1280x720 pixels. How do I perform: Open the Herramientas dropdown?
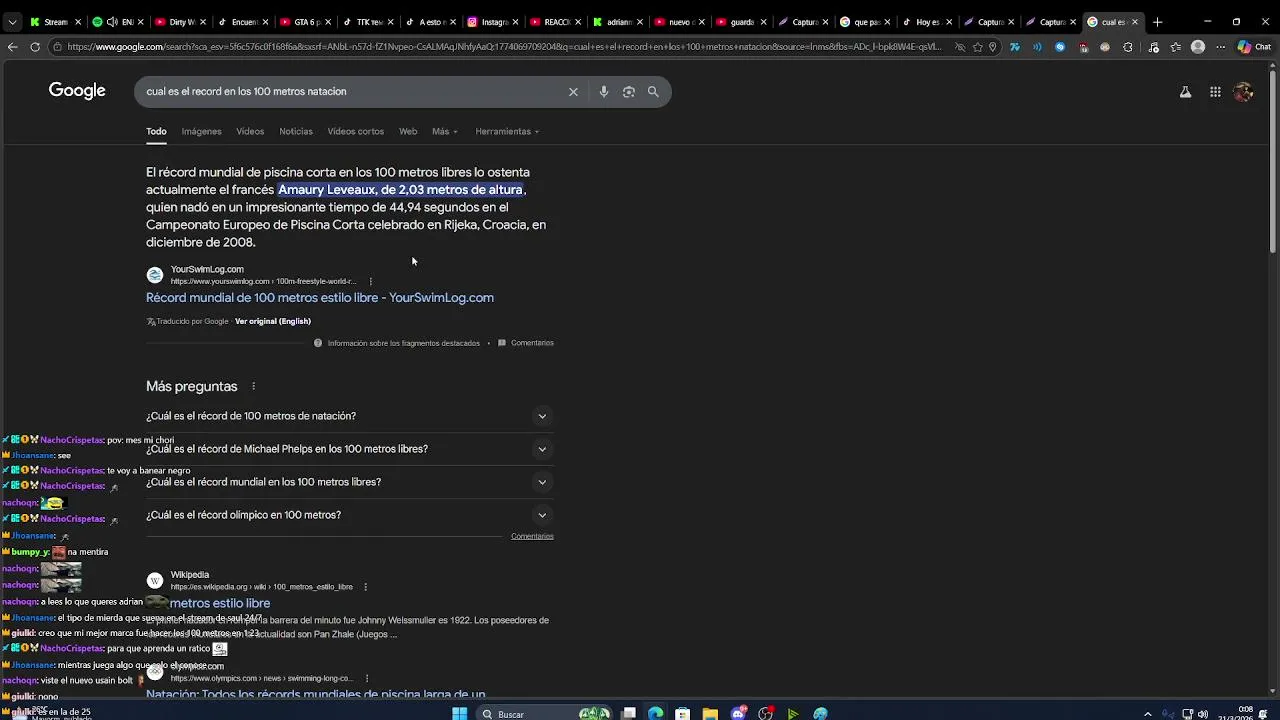pyautogui.click(x=507, y=132)
